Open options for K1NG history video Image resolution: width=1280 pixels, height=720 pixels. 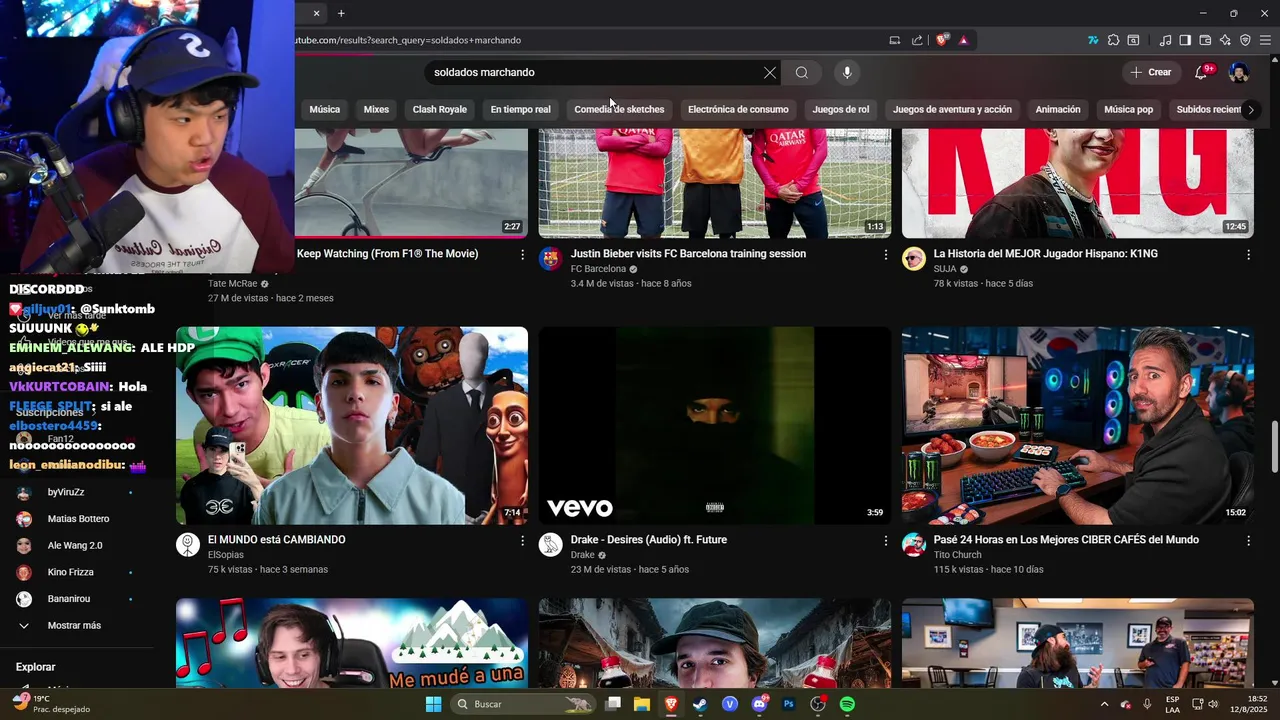1248,255
